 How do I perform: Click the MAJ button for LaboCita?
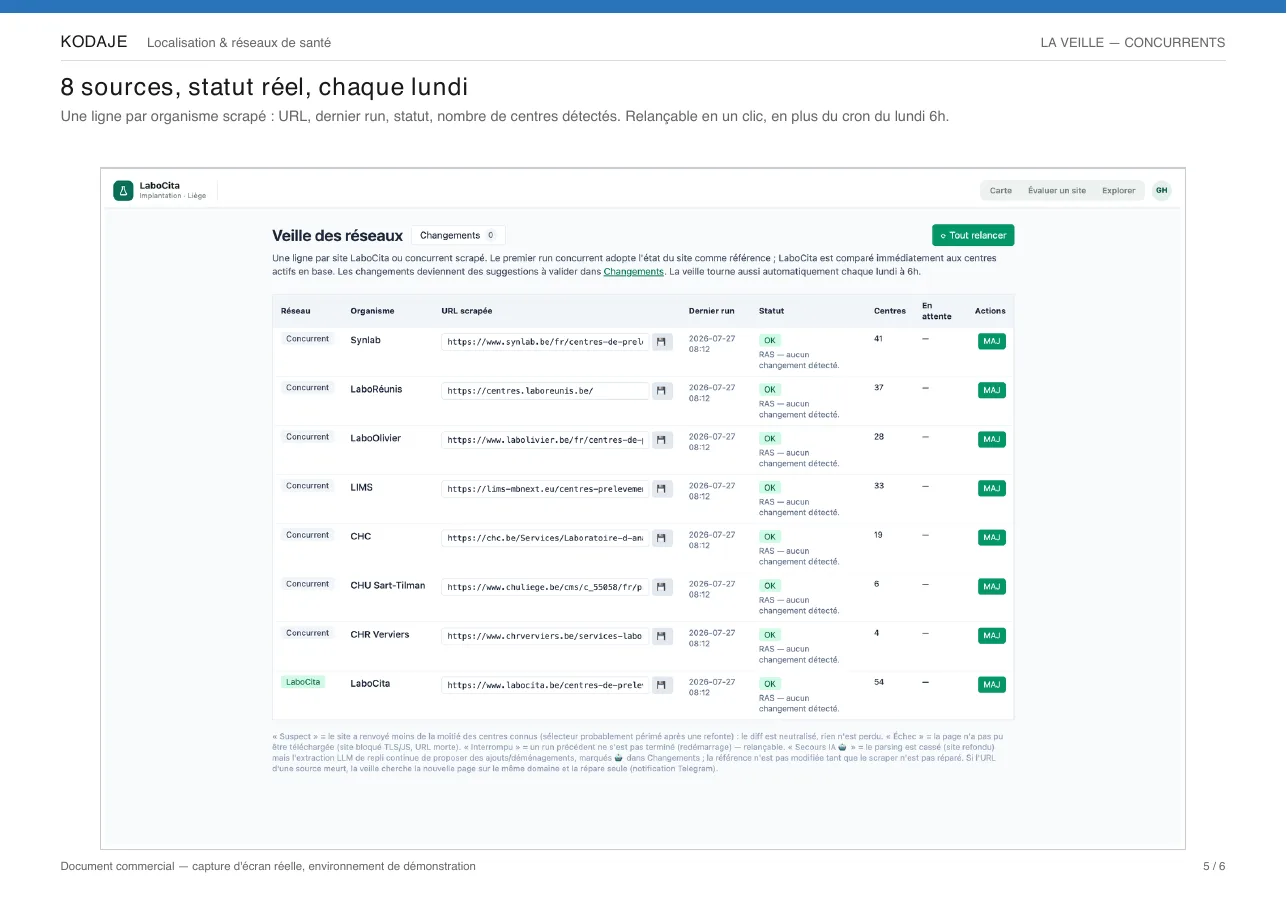click(x=992, y=684)
